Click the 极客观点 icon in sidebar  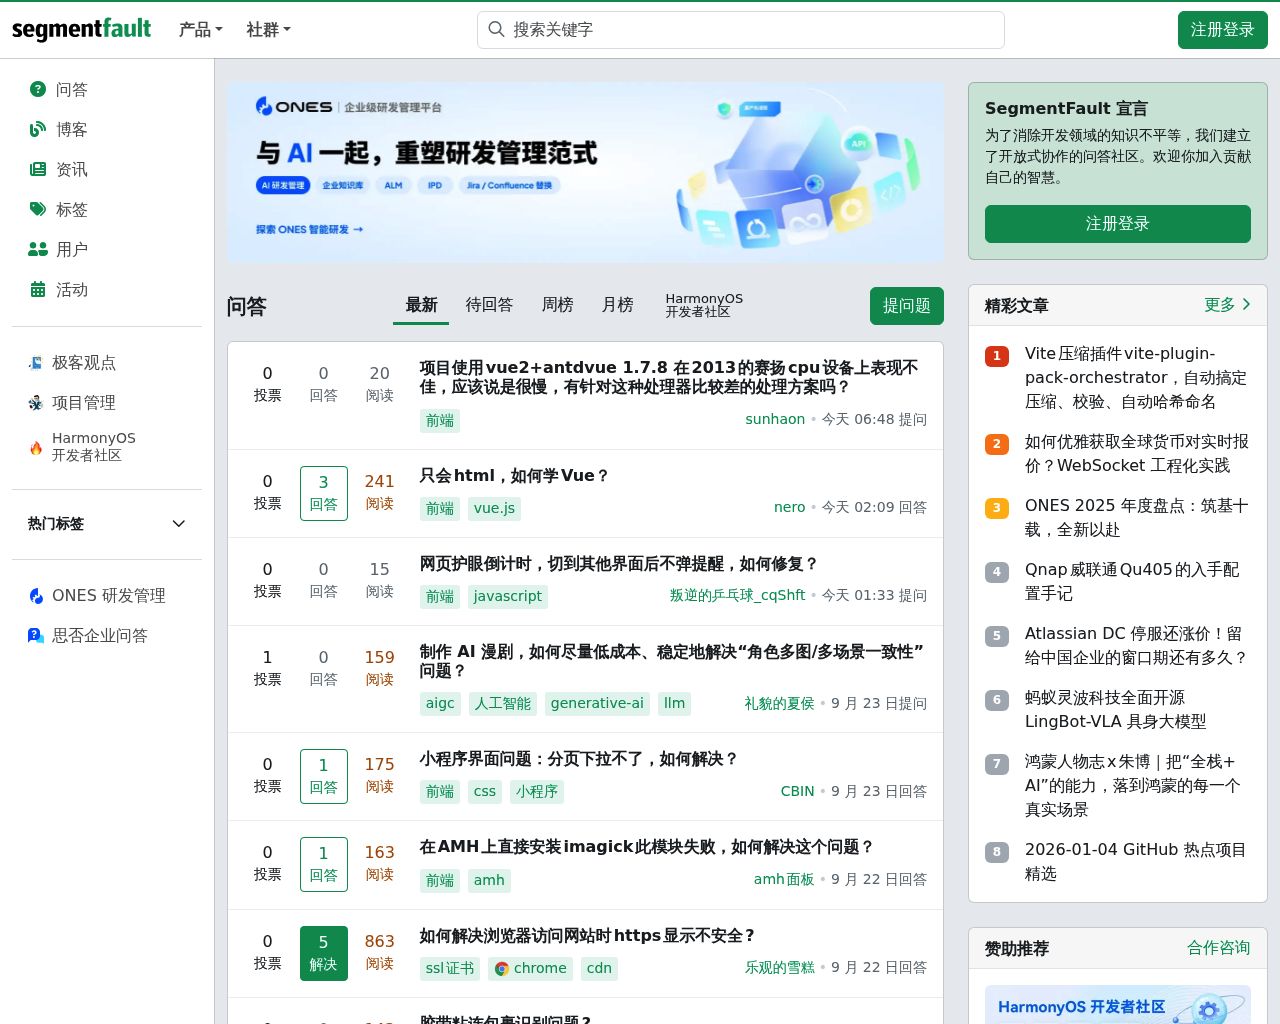(36, 363)
